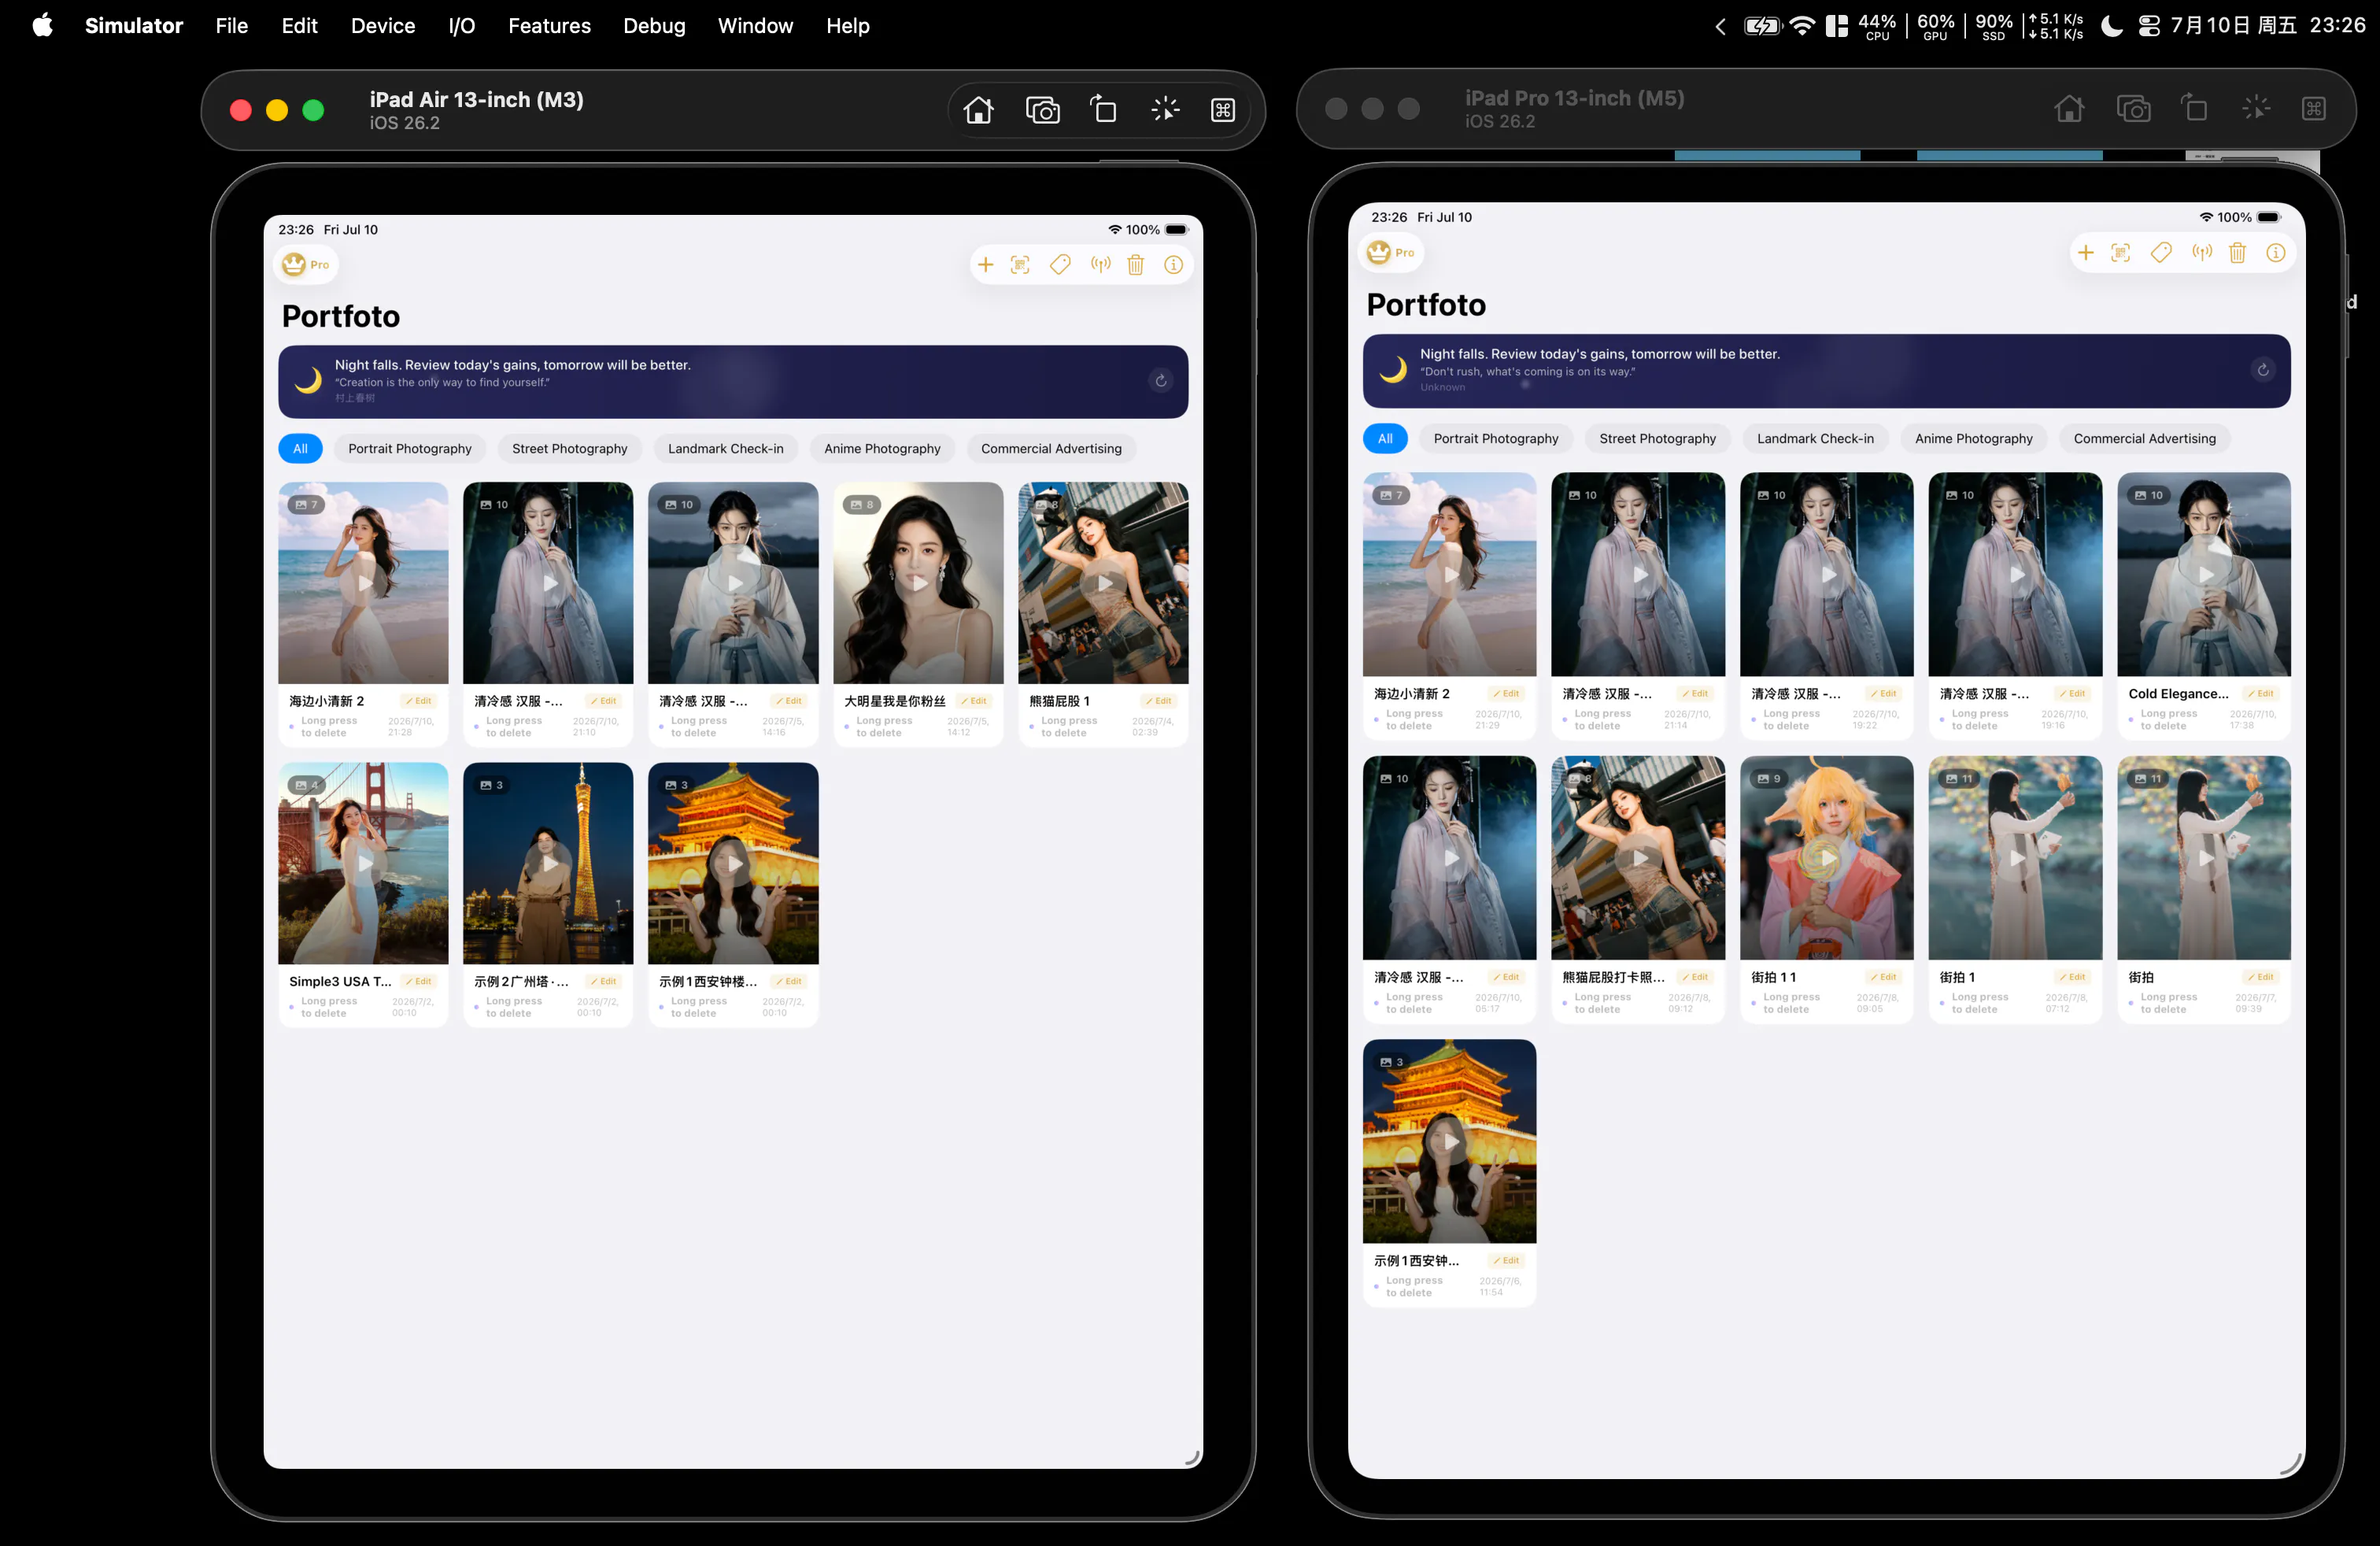Tap the broadcast signal icon in iPad Air app
The height and width of the screenshot is (1546, 2380).
(1100, 265)
